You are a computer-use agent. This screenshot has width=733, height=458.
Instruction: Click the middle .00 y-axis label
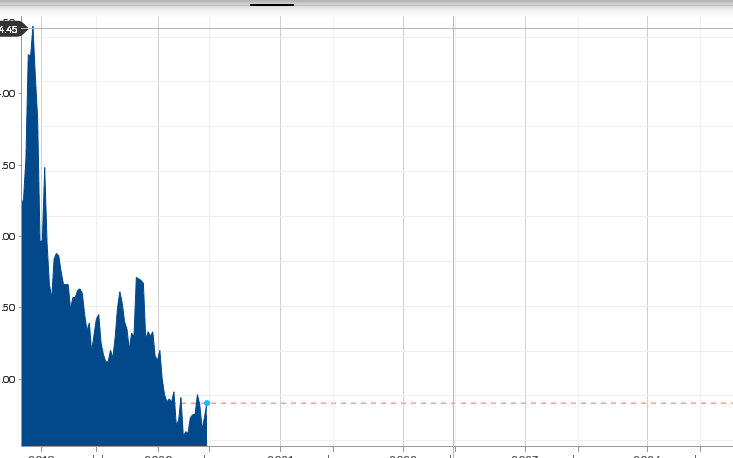(8, 237)
